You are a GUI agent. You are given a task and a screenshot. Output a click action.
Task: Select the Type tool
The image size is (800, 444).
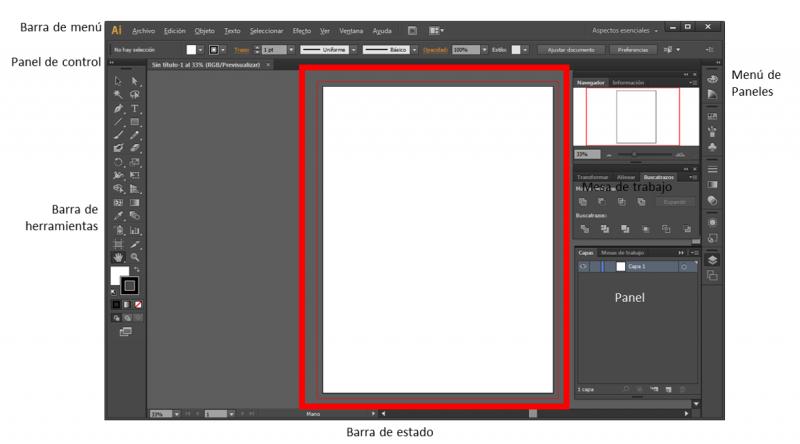pos(134,108)
